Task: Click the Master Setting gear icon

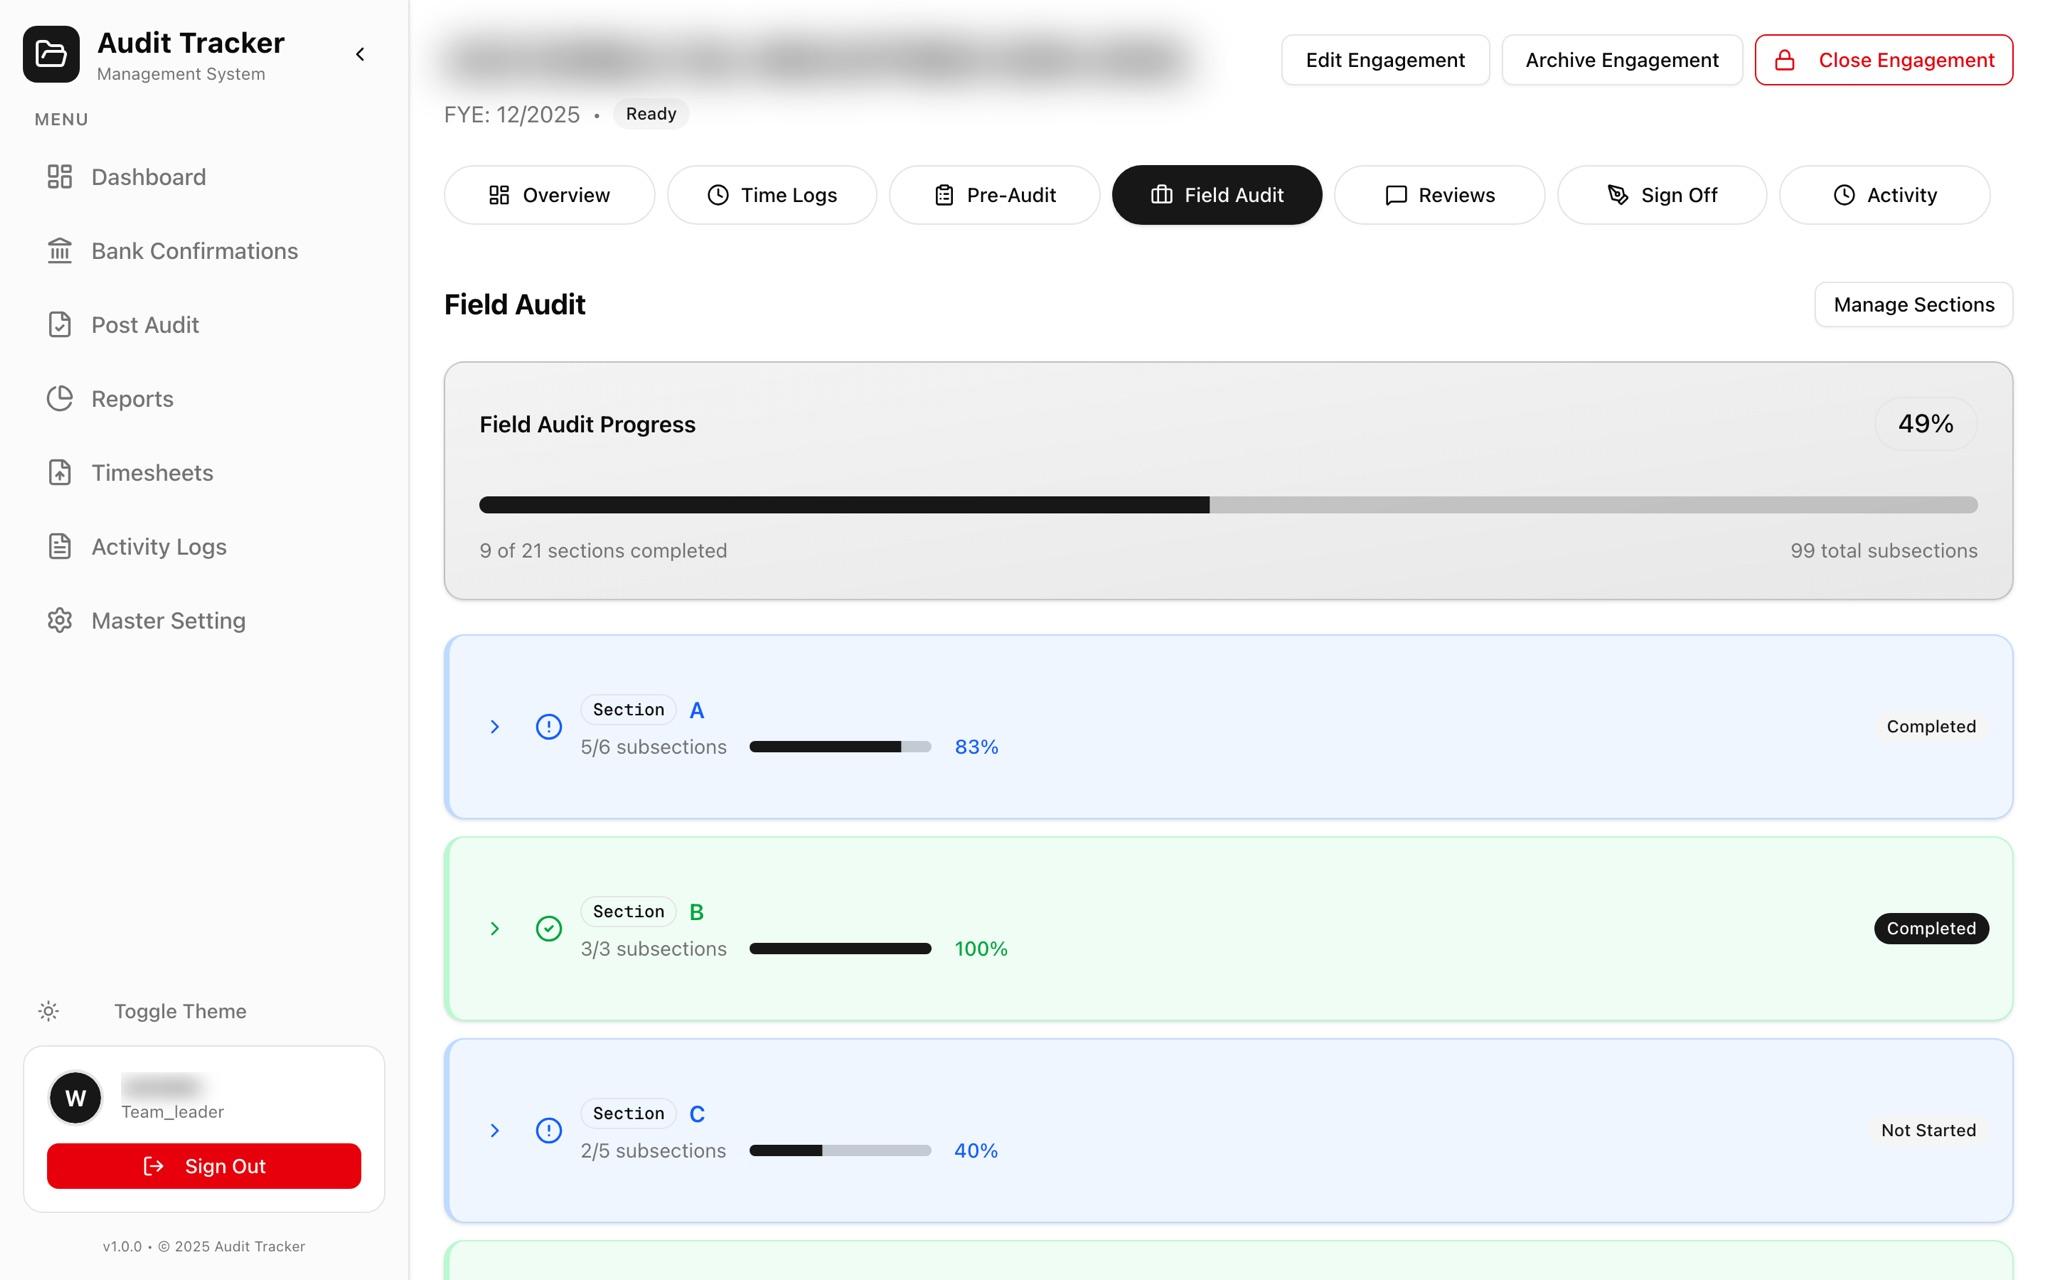Action: 60,621
